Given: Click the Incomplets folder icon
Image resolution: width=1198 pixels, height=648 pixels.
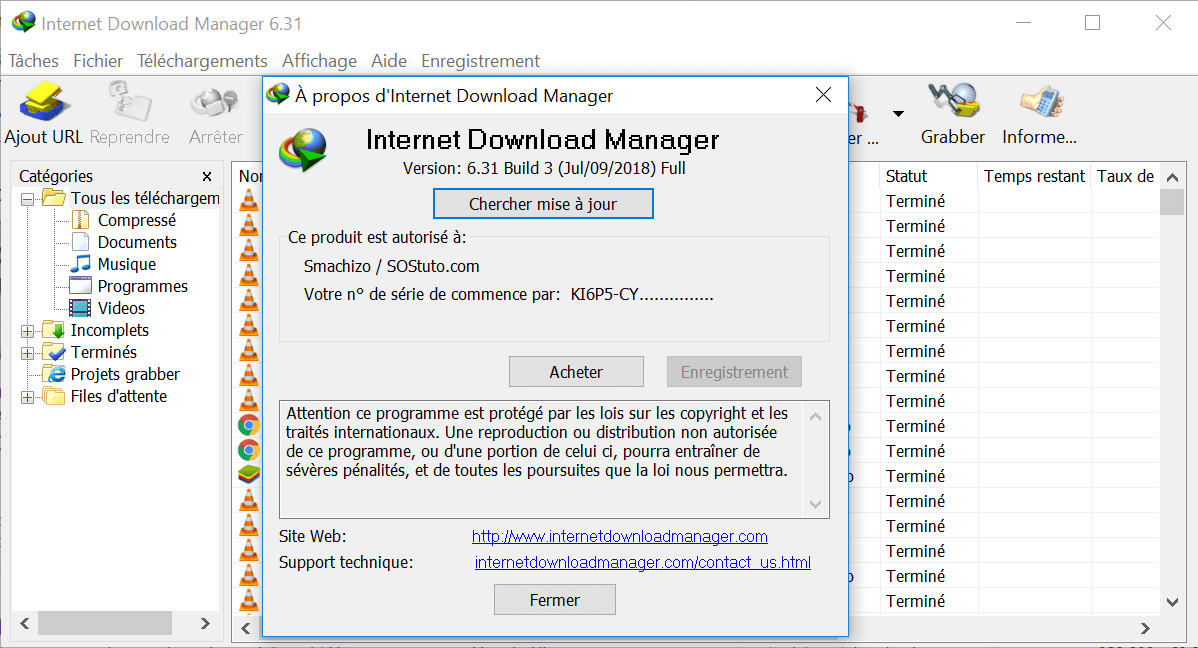Looking at the screenshot, I should (x=53, y=330).
